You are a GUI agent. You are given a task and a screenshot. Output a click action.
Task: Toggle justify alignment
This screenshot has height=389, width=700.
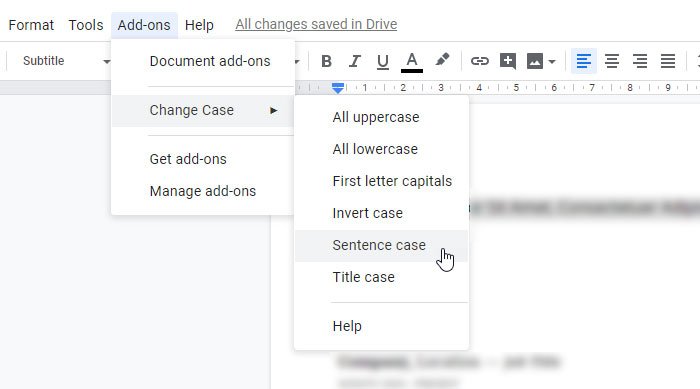click(668, 61)
